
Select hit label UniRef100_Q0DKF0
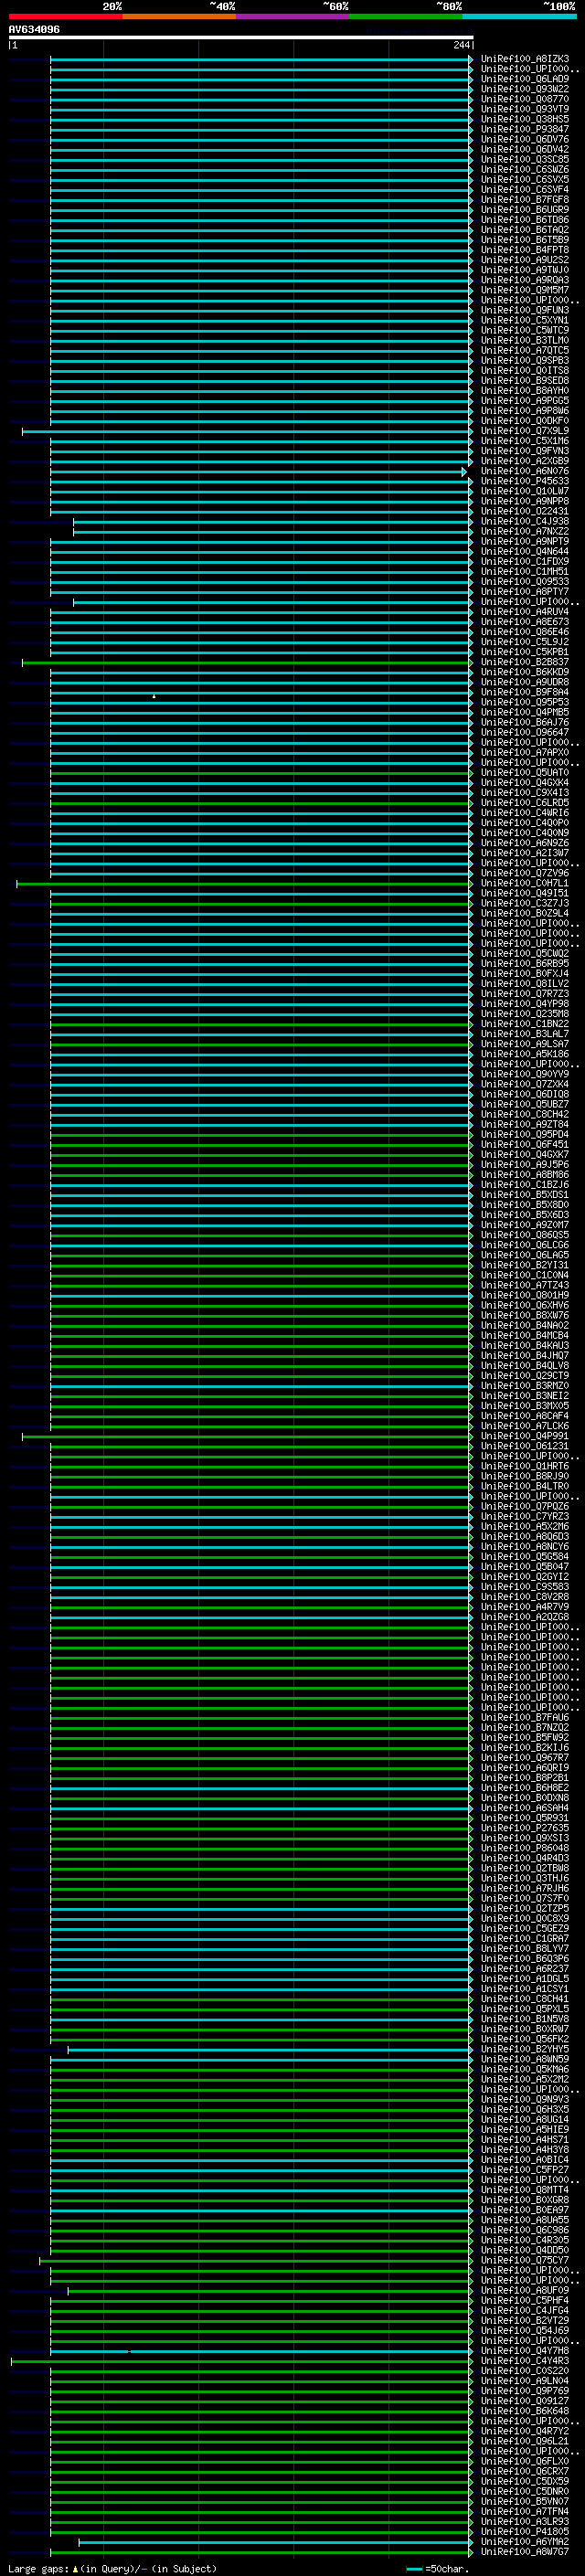click(525, 421)
